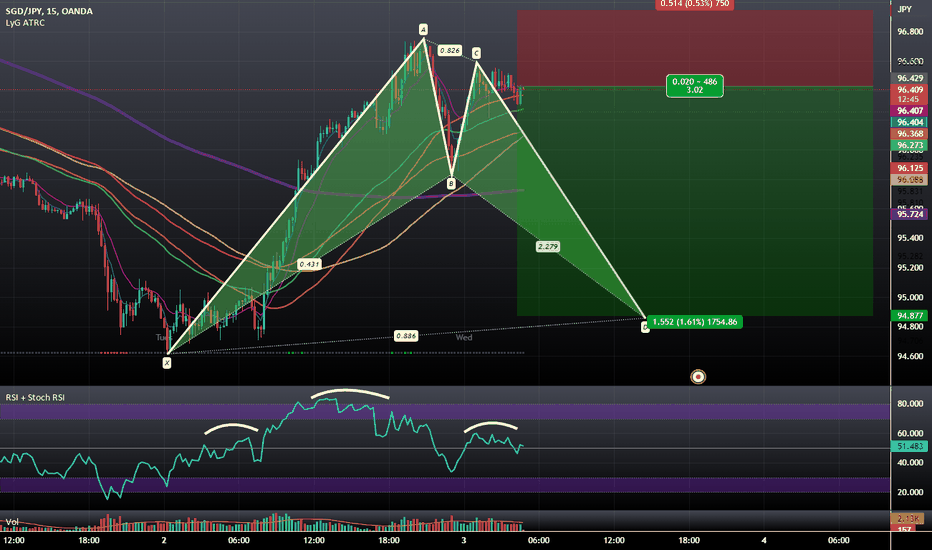Click the 20.000 RSI axis label
The image size is (932, 550).
pyautogui.click(x=910, y=492)
